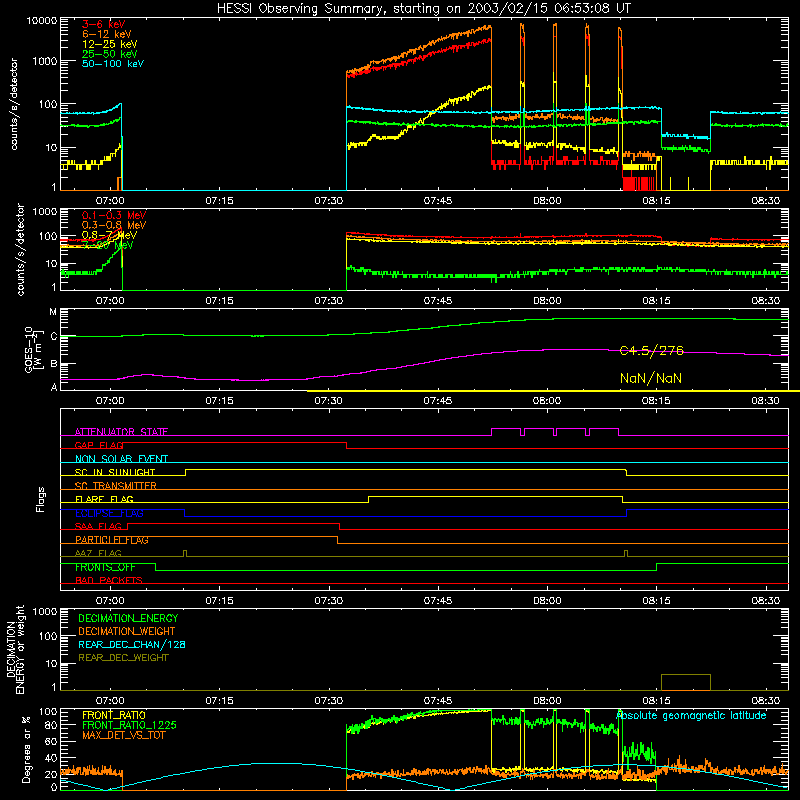This screenshot has width=800, height=800.
Task: Select the Degrees or % axis title
Action: pos(26,750)
